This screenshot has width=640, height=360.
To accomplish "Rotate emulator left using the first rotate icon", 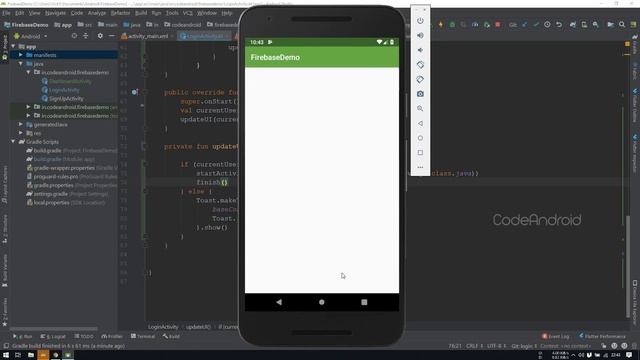I will pos(420,64).
